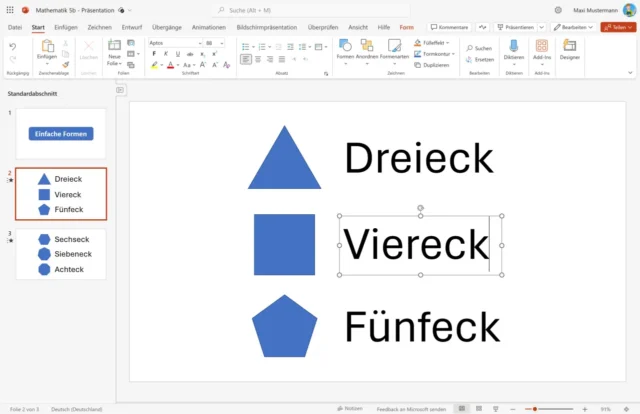Click the Teilen button
The image size is (640, 414).
pyautogui.click(x=618, y=27)
